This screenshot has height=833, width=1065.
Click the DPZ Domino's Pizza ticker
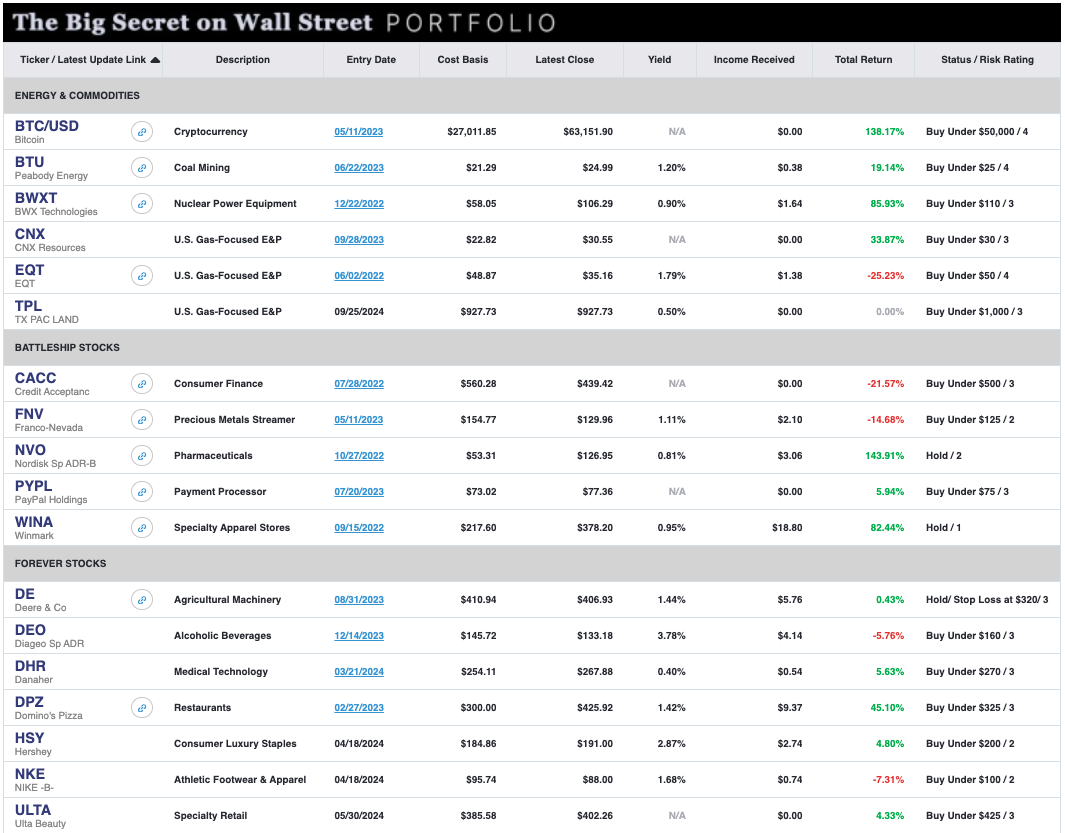coord(29,703)
